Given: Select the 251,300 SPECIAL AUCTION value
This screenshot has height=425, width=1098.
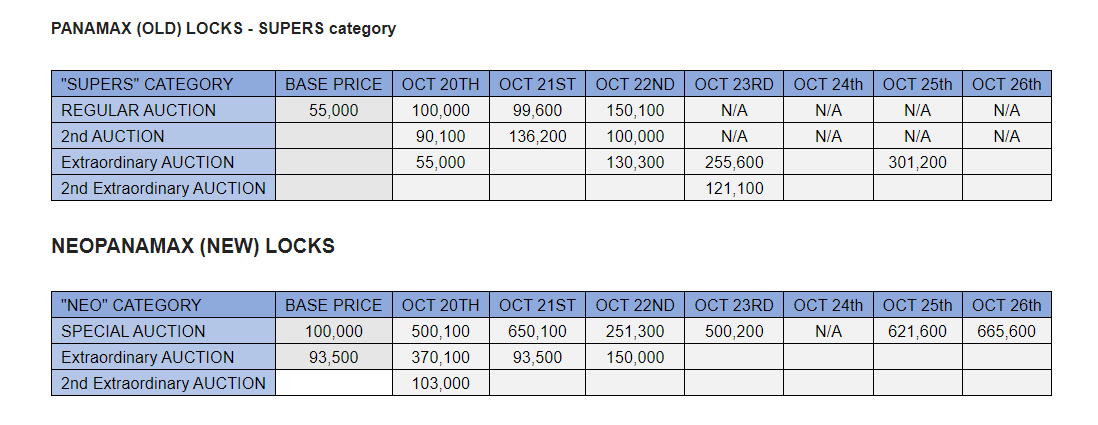Looking at the screenshot, I should (x=635, y=331).
